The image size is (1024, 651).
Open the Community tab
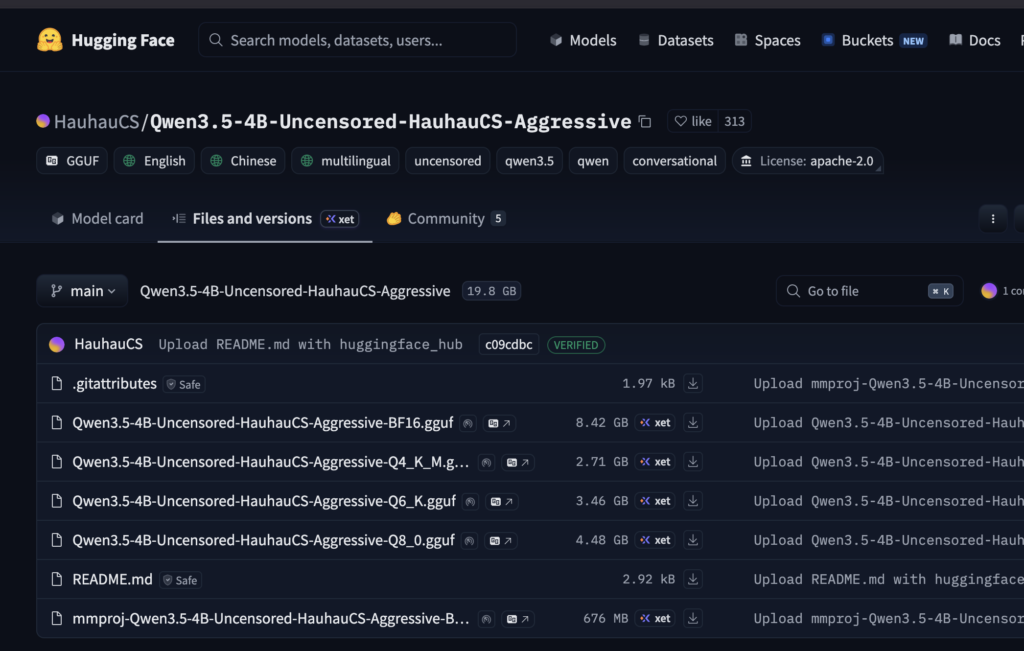point(445,219)
